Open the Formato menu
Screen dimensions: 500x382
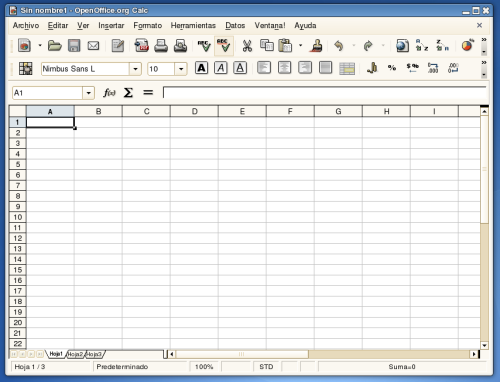(x=148, y=25)
